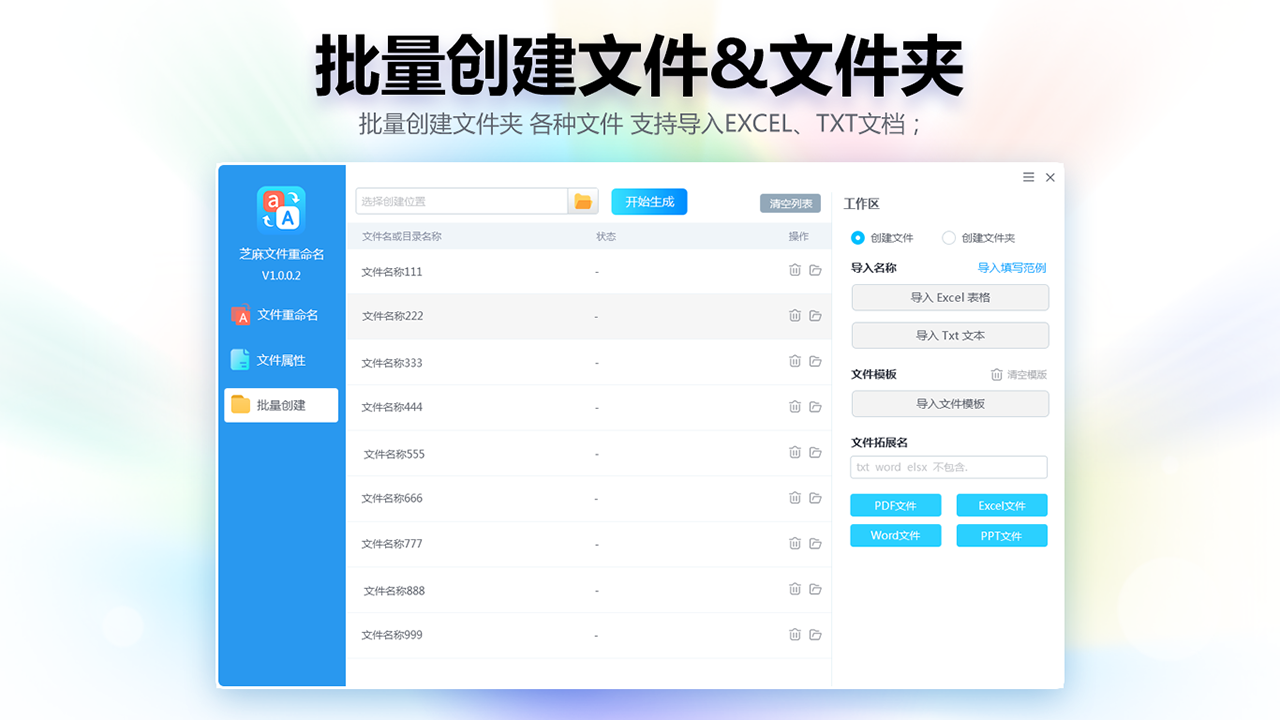Delete the 文件名称777 row with trash icon

pos(795,543)
